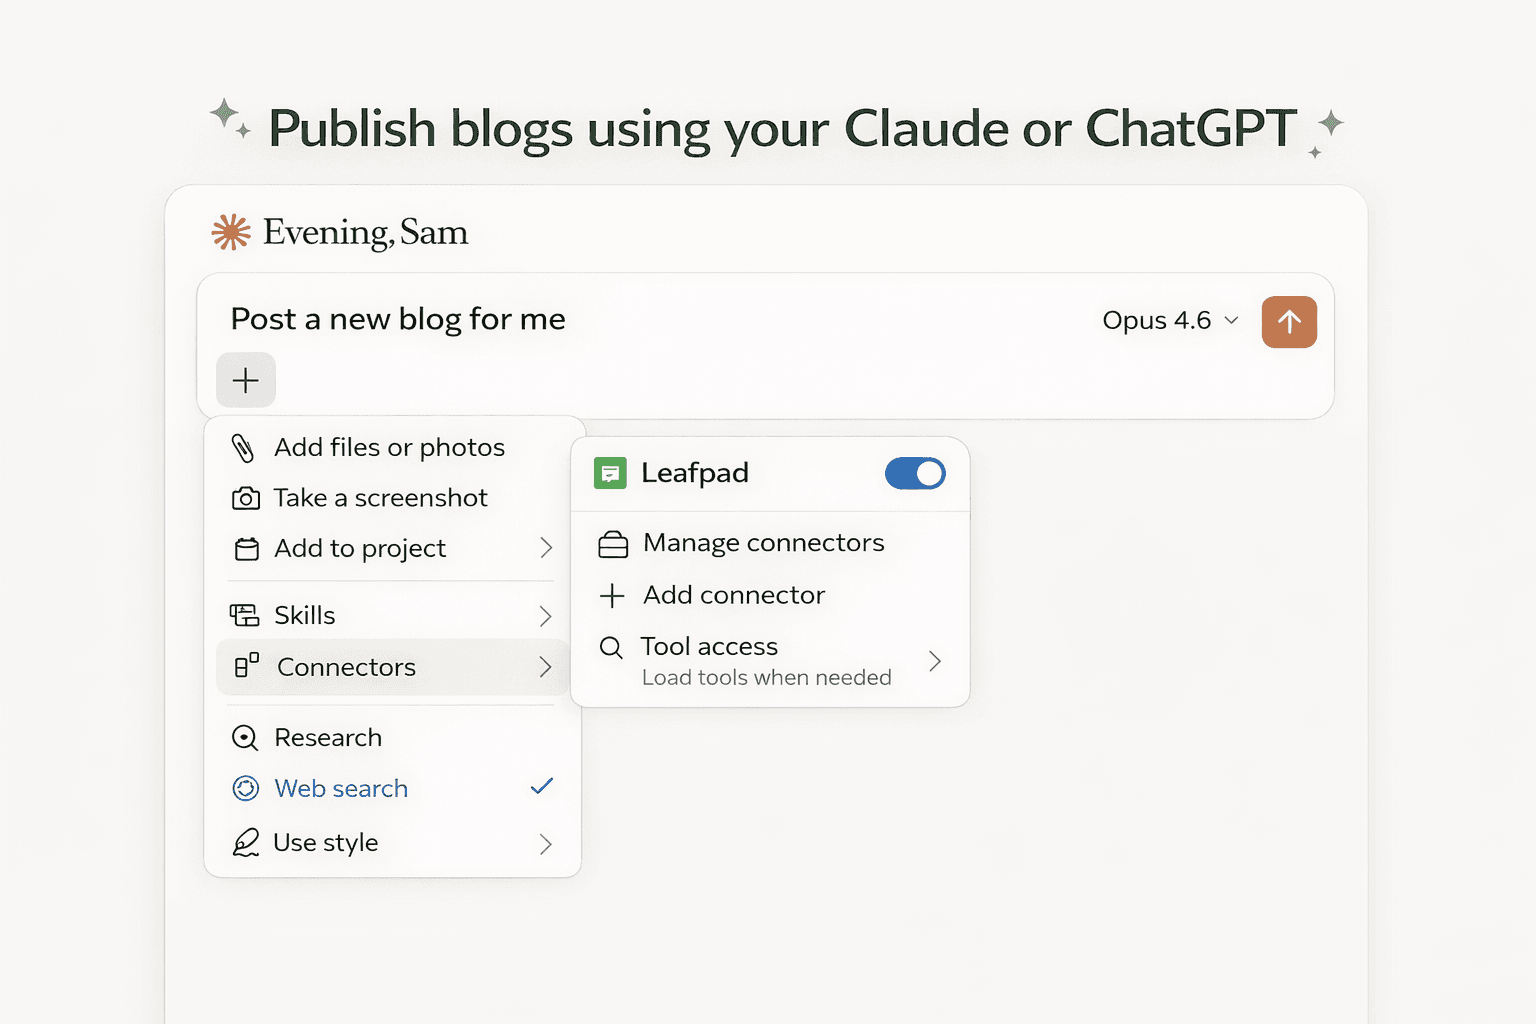Toggle the Leafpad connector switch

[915, 473]
